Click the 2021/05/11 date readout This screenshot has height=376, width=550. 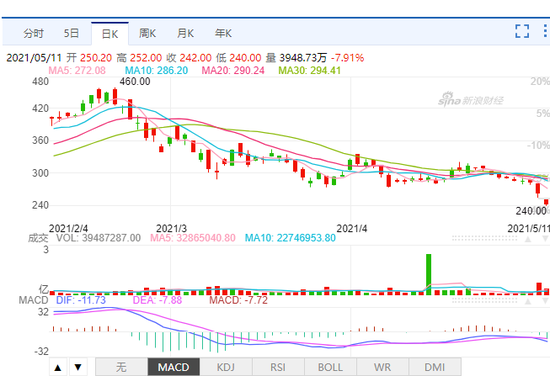pos(34,58)
